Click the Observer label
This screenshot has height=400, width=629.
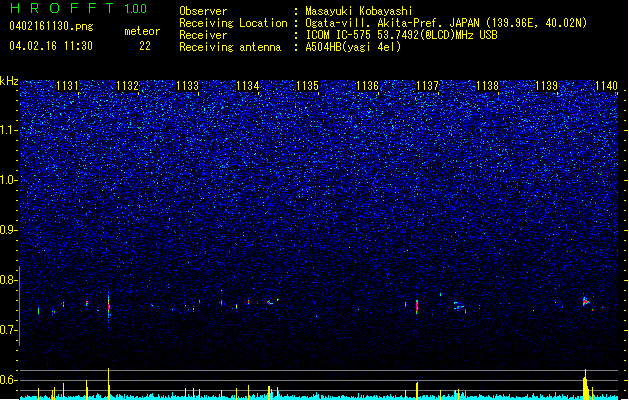point(203,11)
